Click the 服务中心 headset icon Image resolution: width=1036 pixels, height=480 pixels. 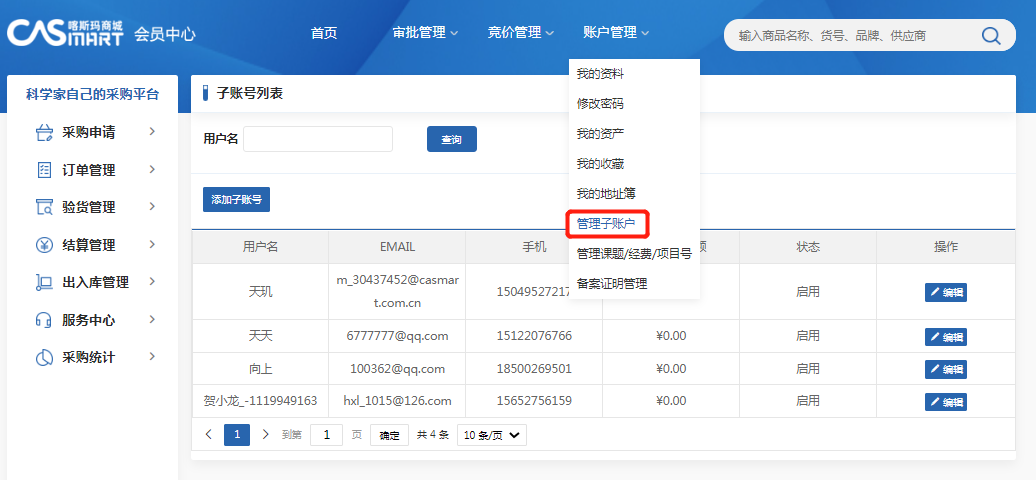(44, 320)
